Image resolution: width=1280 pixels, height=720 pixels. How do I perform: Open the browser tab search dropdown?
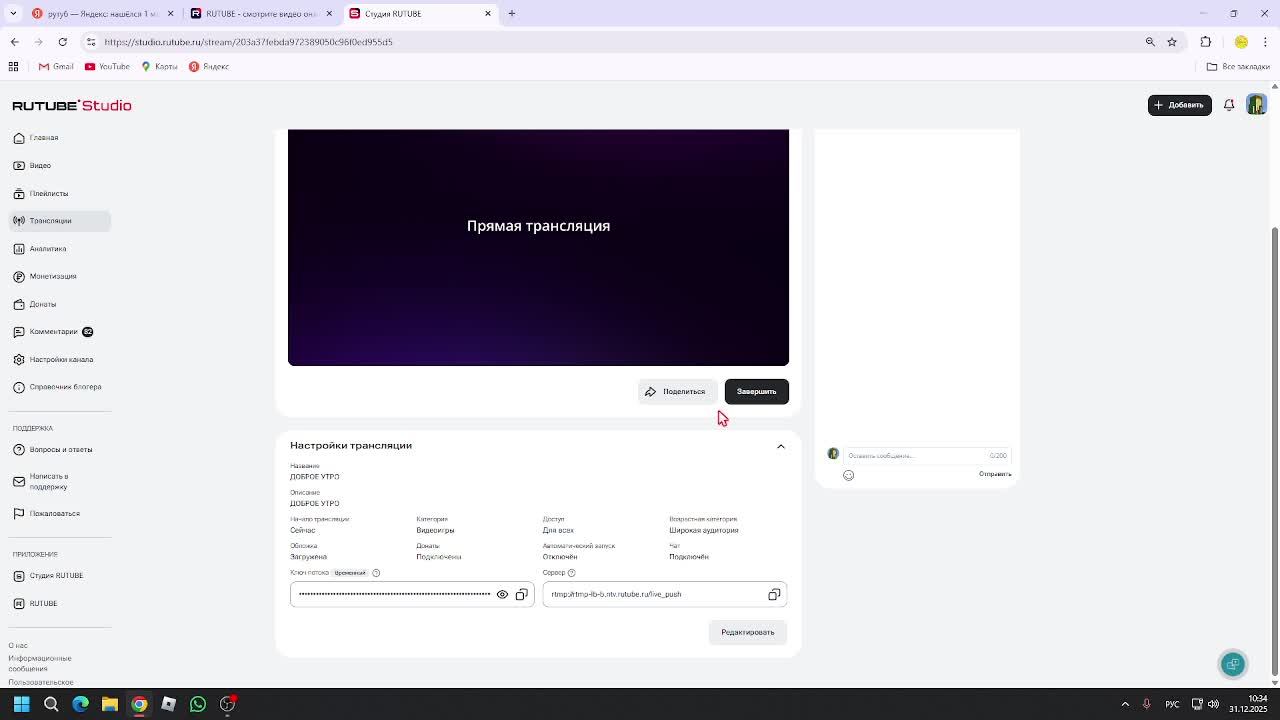click(x=13, y=14)
